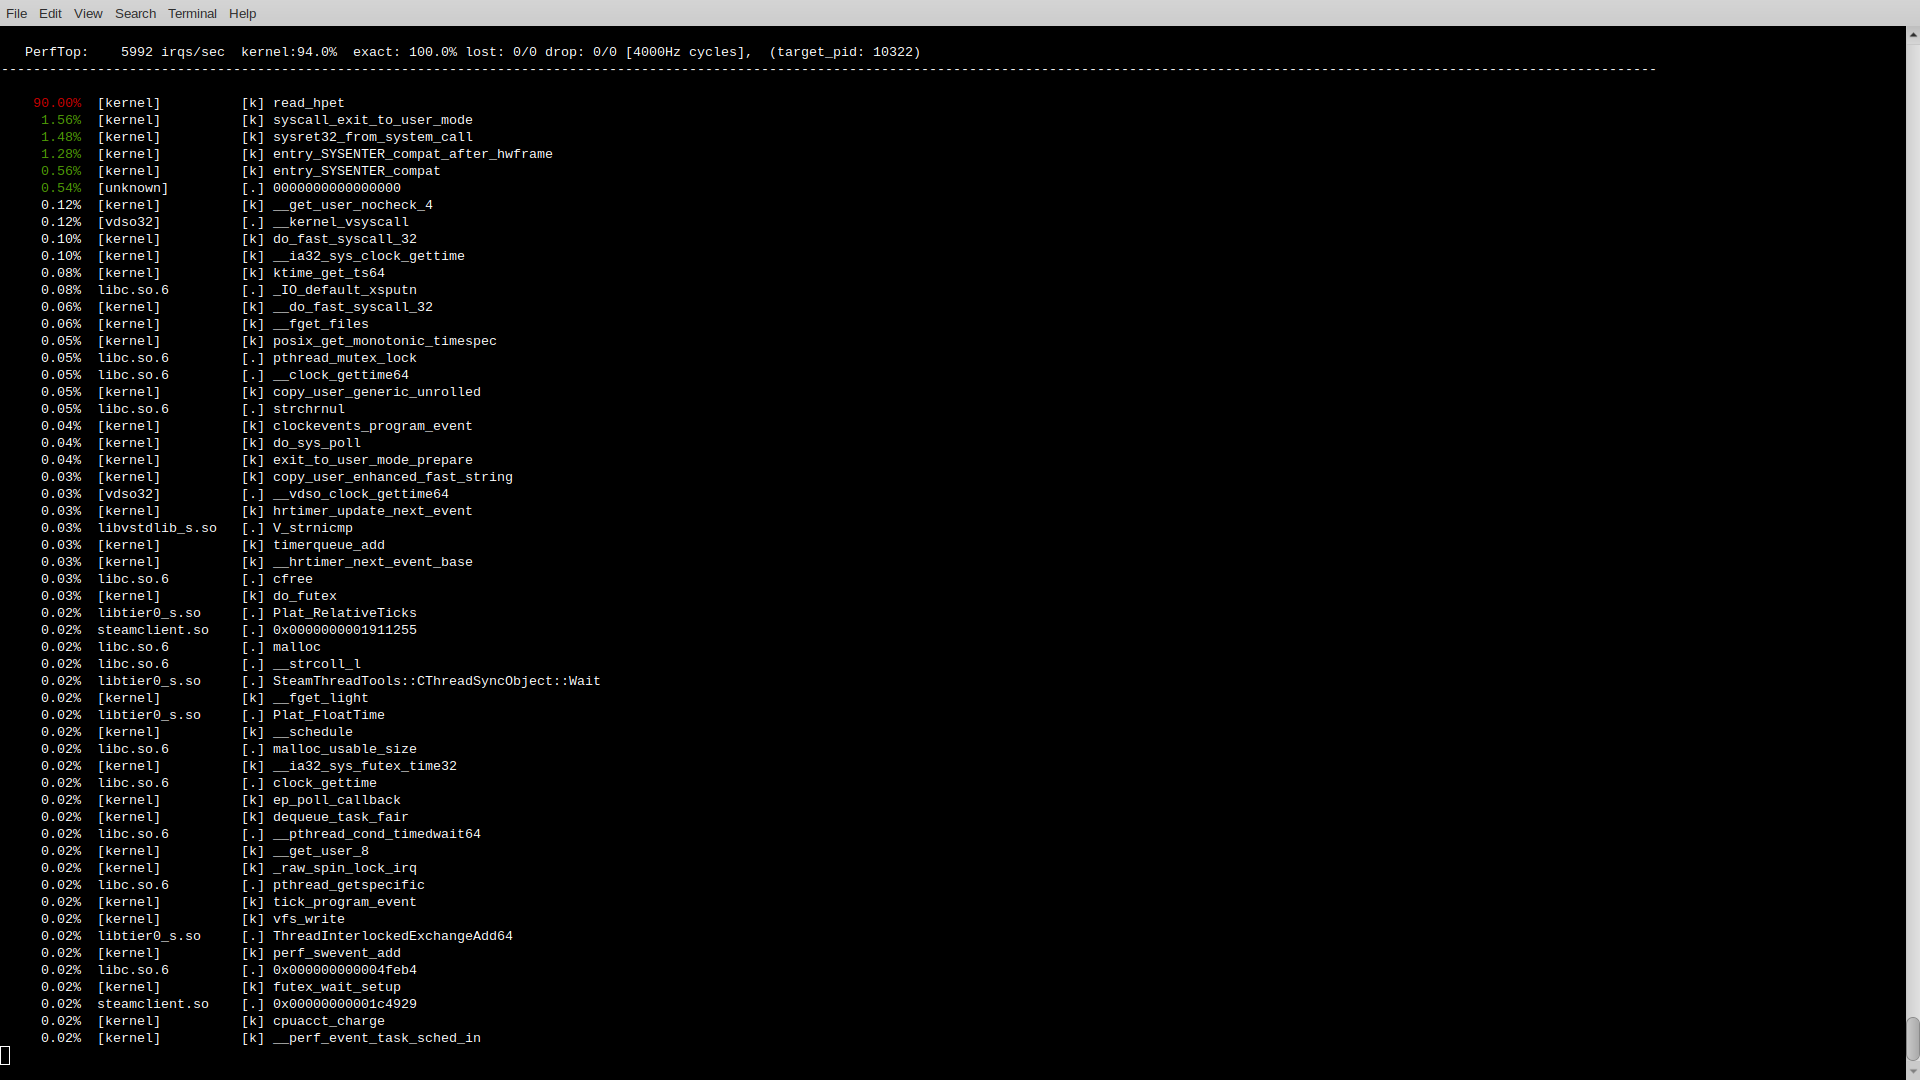
Task: Click __kernel_vsyscall symbol
Action: pyautogui.click(x=340, y=222)
